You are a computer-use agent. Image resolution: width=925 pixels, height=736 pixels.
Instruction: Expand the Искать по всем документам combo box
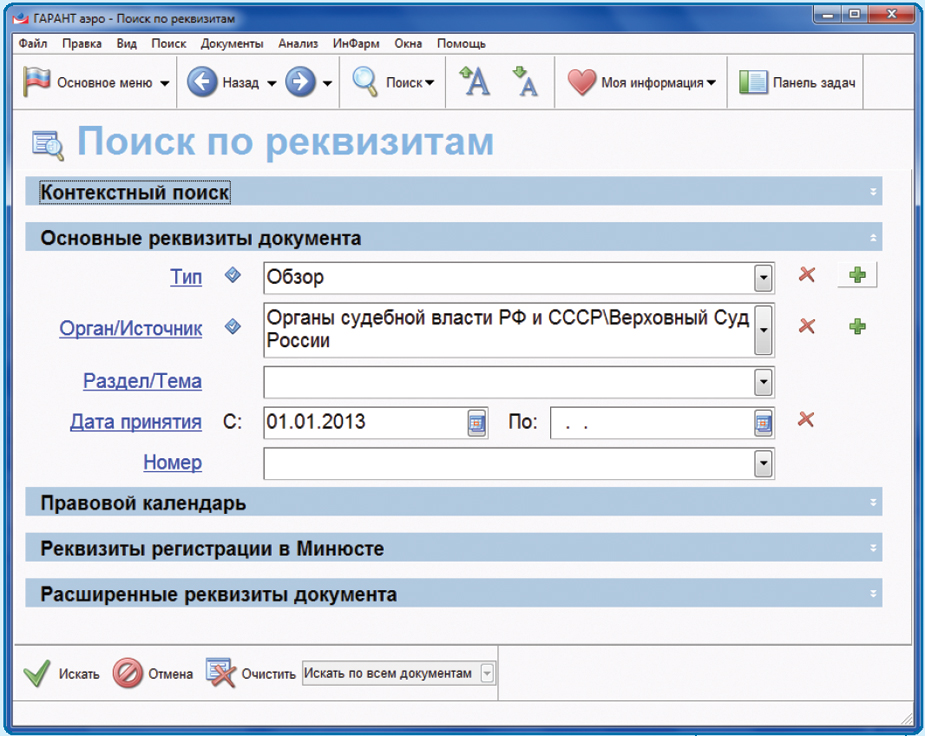coord(487,674)
